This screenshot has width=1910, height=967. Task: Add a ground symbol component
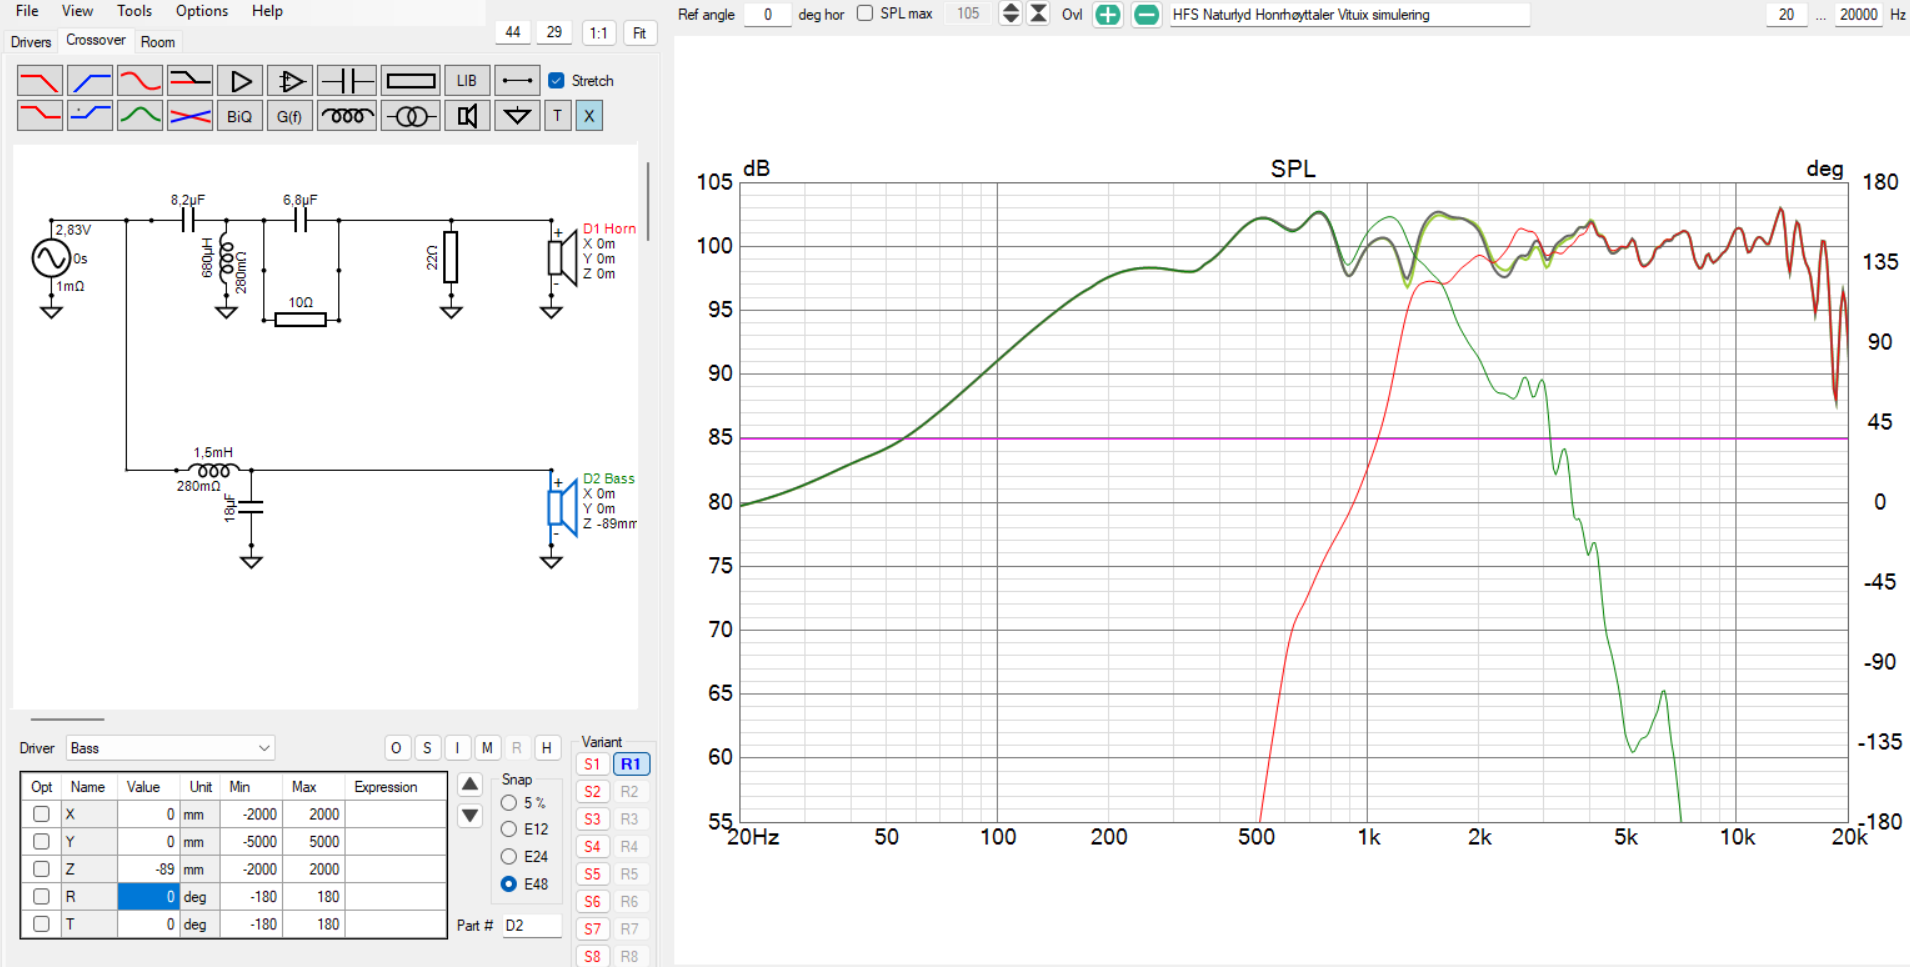tap(517, 116)
